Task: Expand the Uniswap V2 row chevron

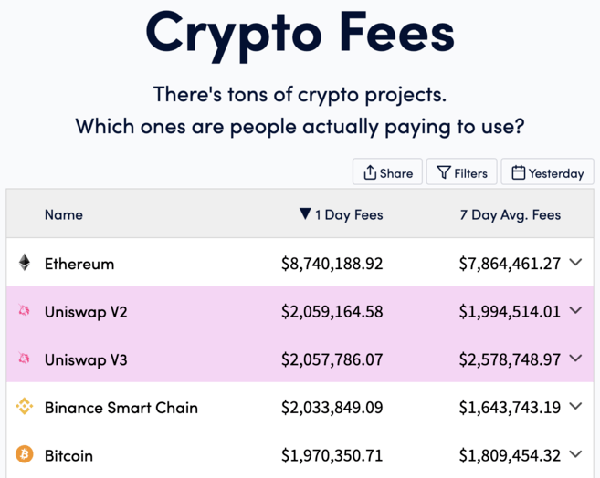Action: tap(575, 310)
